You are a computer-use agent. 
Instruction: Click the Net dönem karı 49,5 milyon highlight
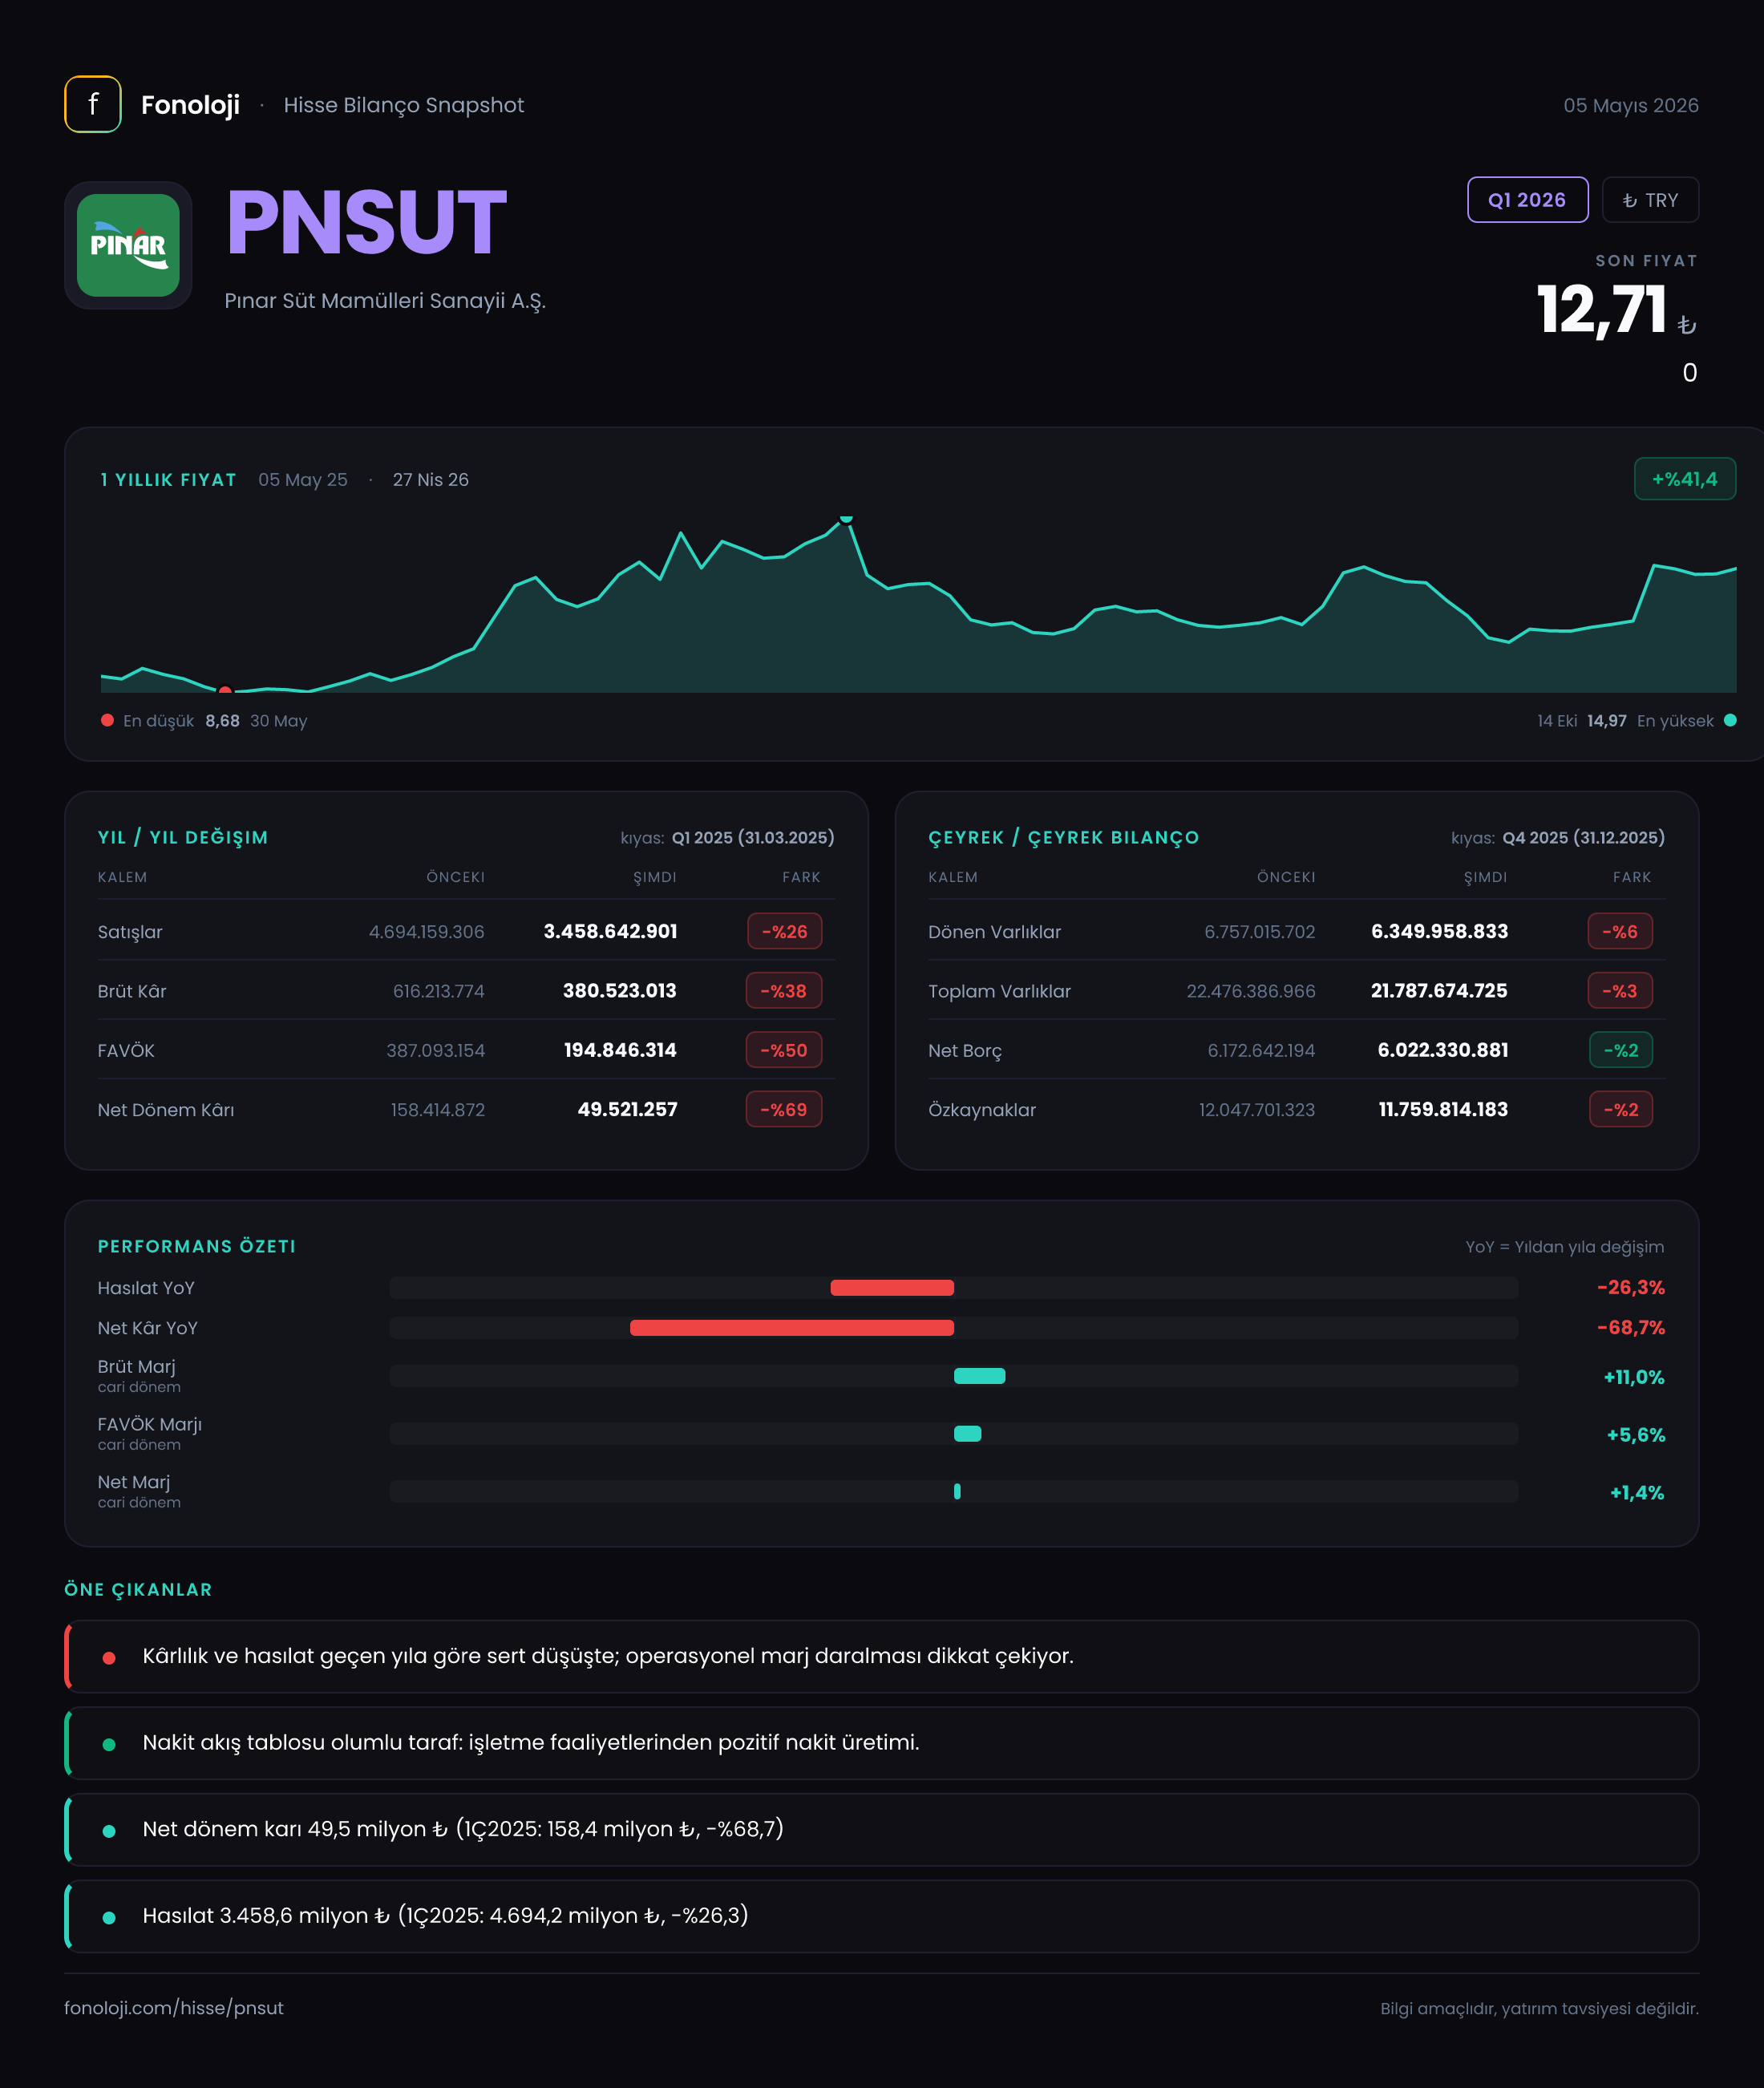(881, 1829)
